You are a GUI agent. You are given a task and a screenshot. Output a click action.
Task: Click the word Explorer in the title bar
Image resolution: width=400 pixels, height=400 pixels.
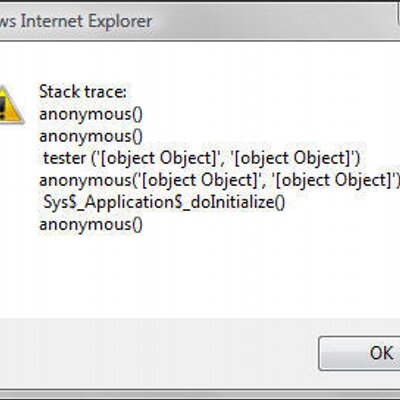(120, 22)
